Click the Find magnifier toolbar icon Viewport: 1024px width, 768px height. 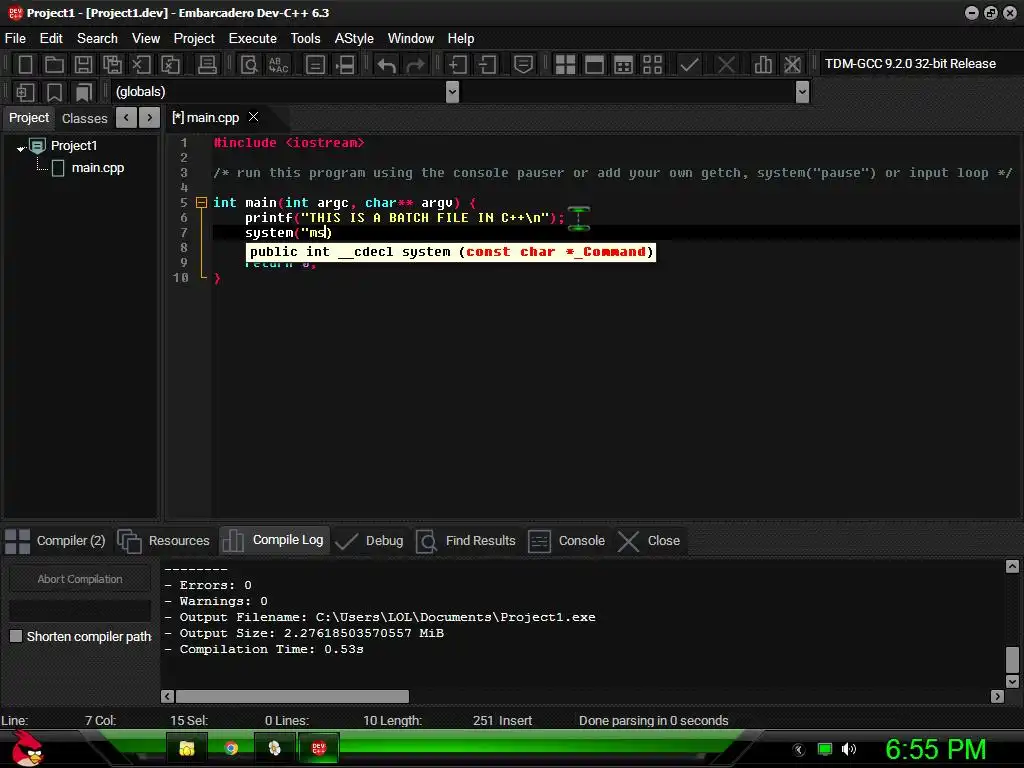249,65
